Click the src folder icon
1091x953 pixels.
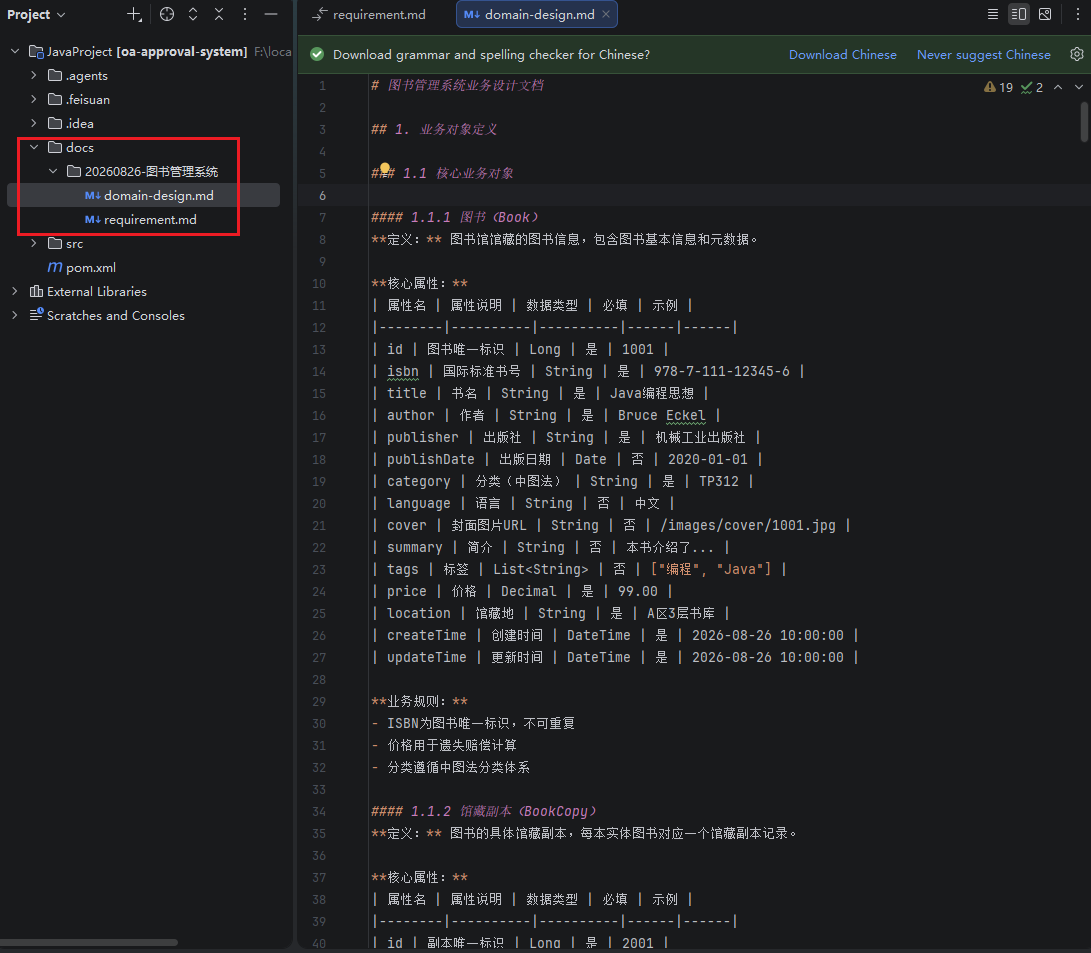point(55,243)
